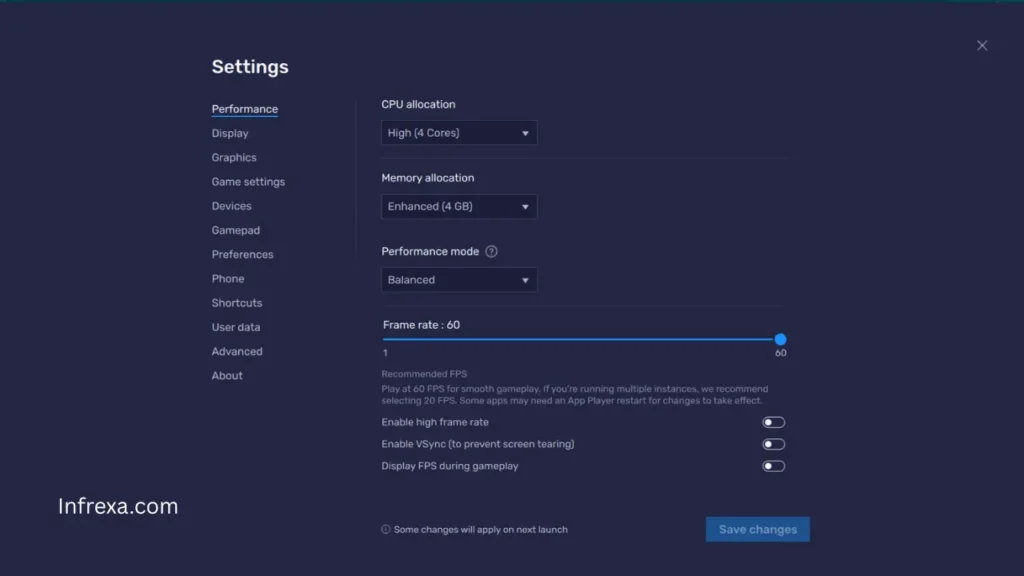Image resolution: width=1024 pixels, height=576 pixels.
Task: Close the Settings window
Action: click(x=981, y=45)
